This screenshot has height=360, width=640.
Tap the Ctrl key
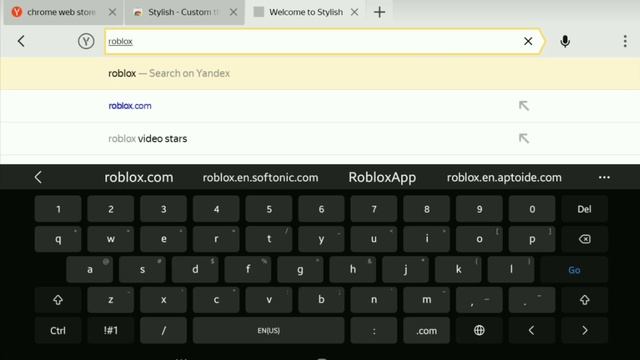pyautogui.click(x=58, y=330)
